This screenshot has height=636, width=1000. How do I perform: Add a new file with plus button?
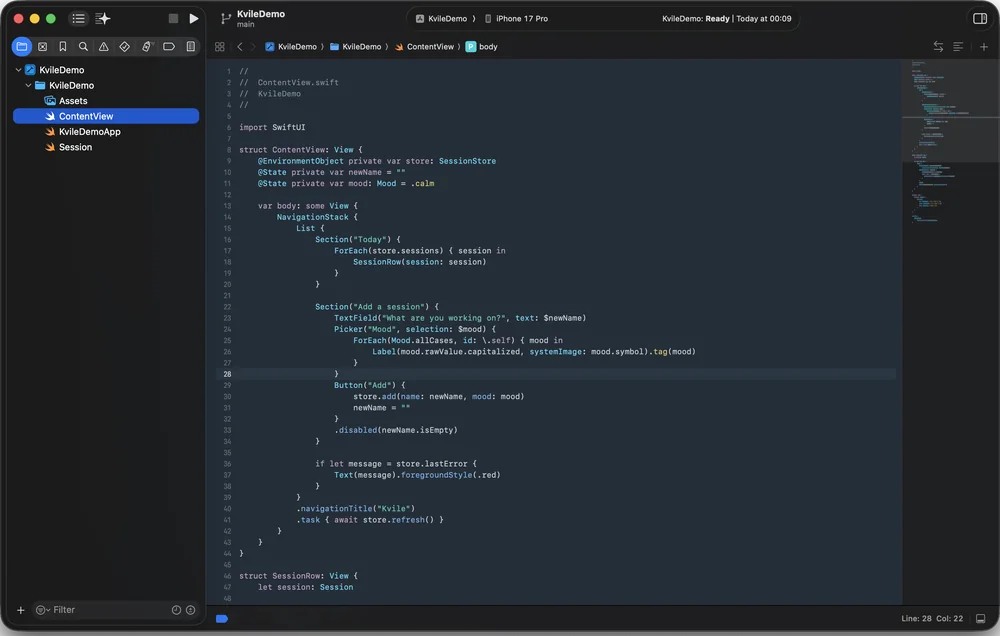20,610
